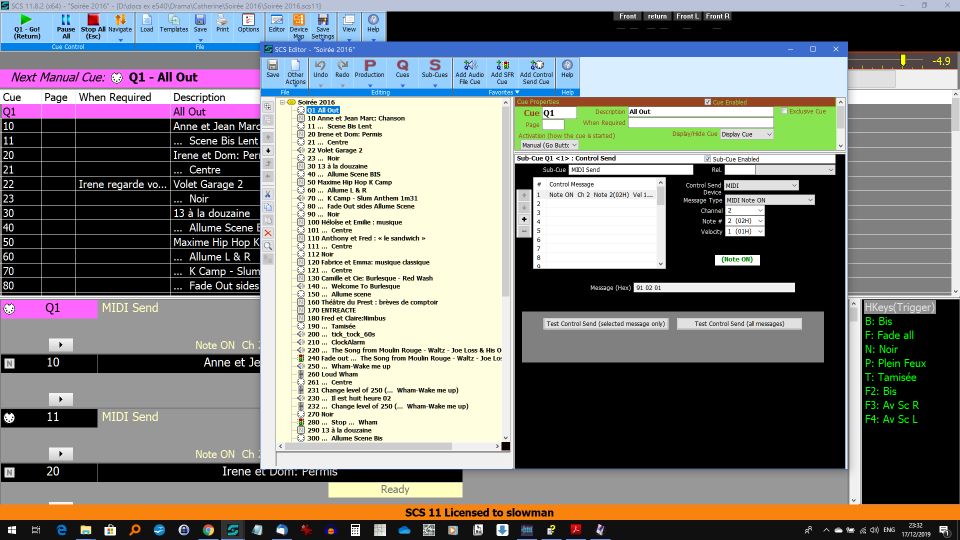Click the Pause All icon

point(65,22)
